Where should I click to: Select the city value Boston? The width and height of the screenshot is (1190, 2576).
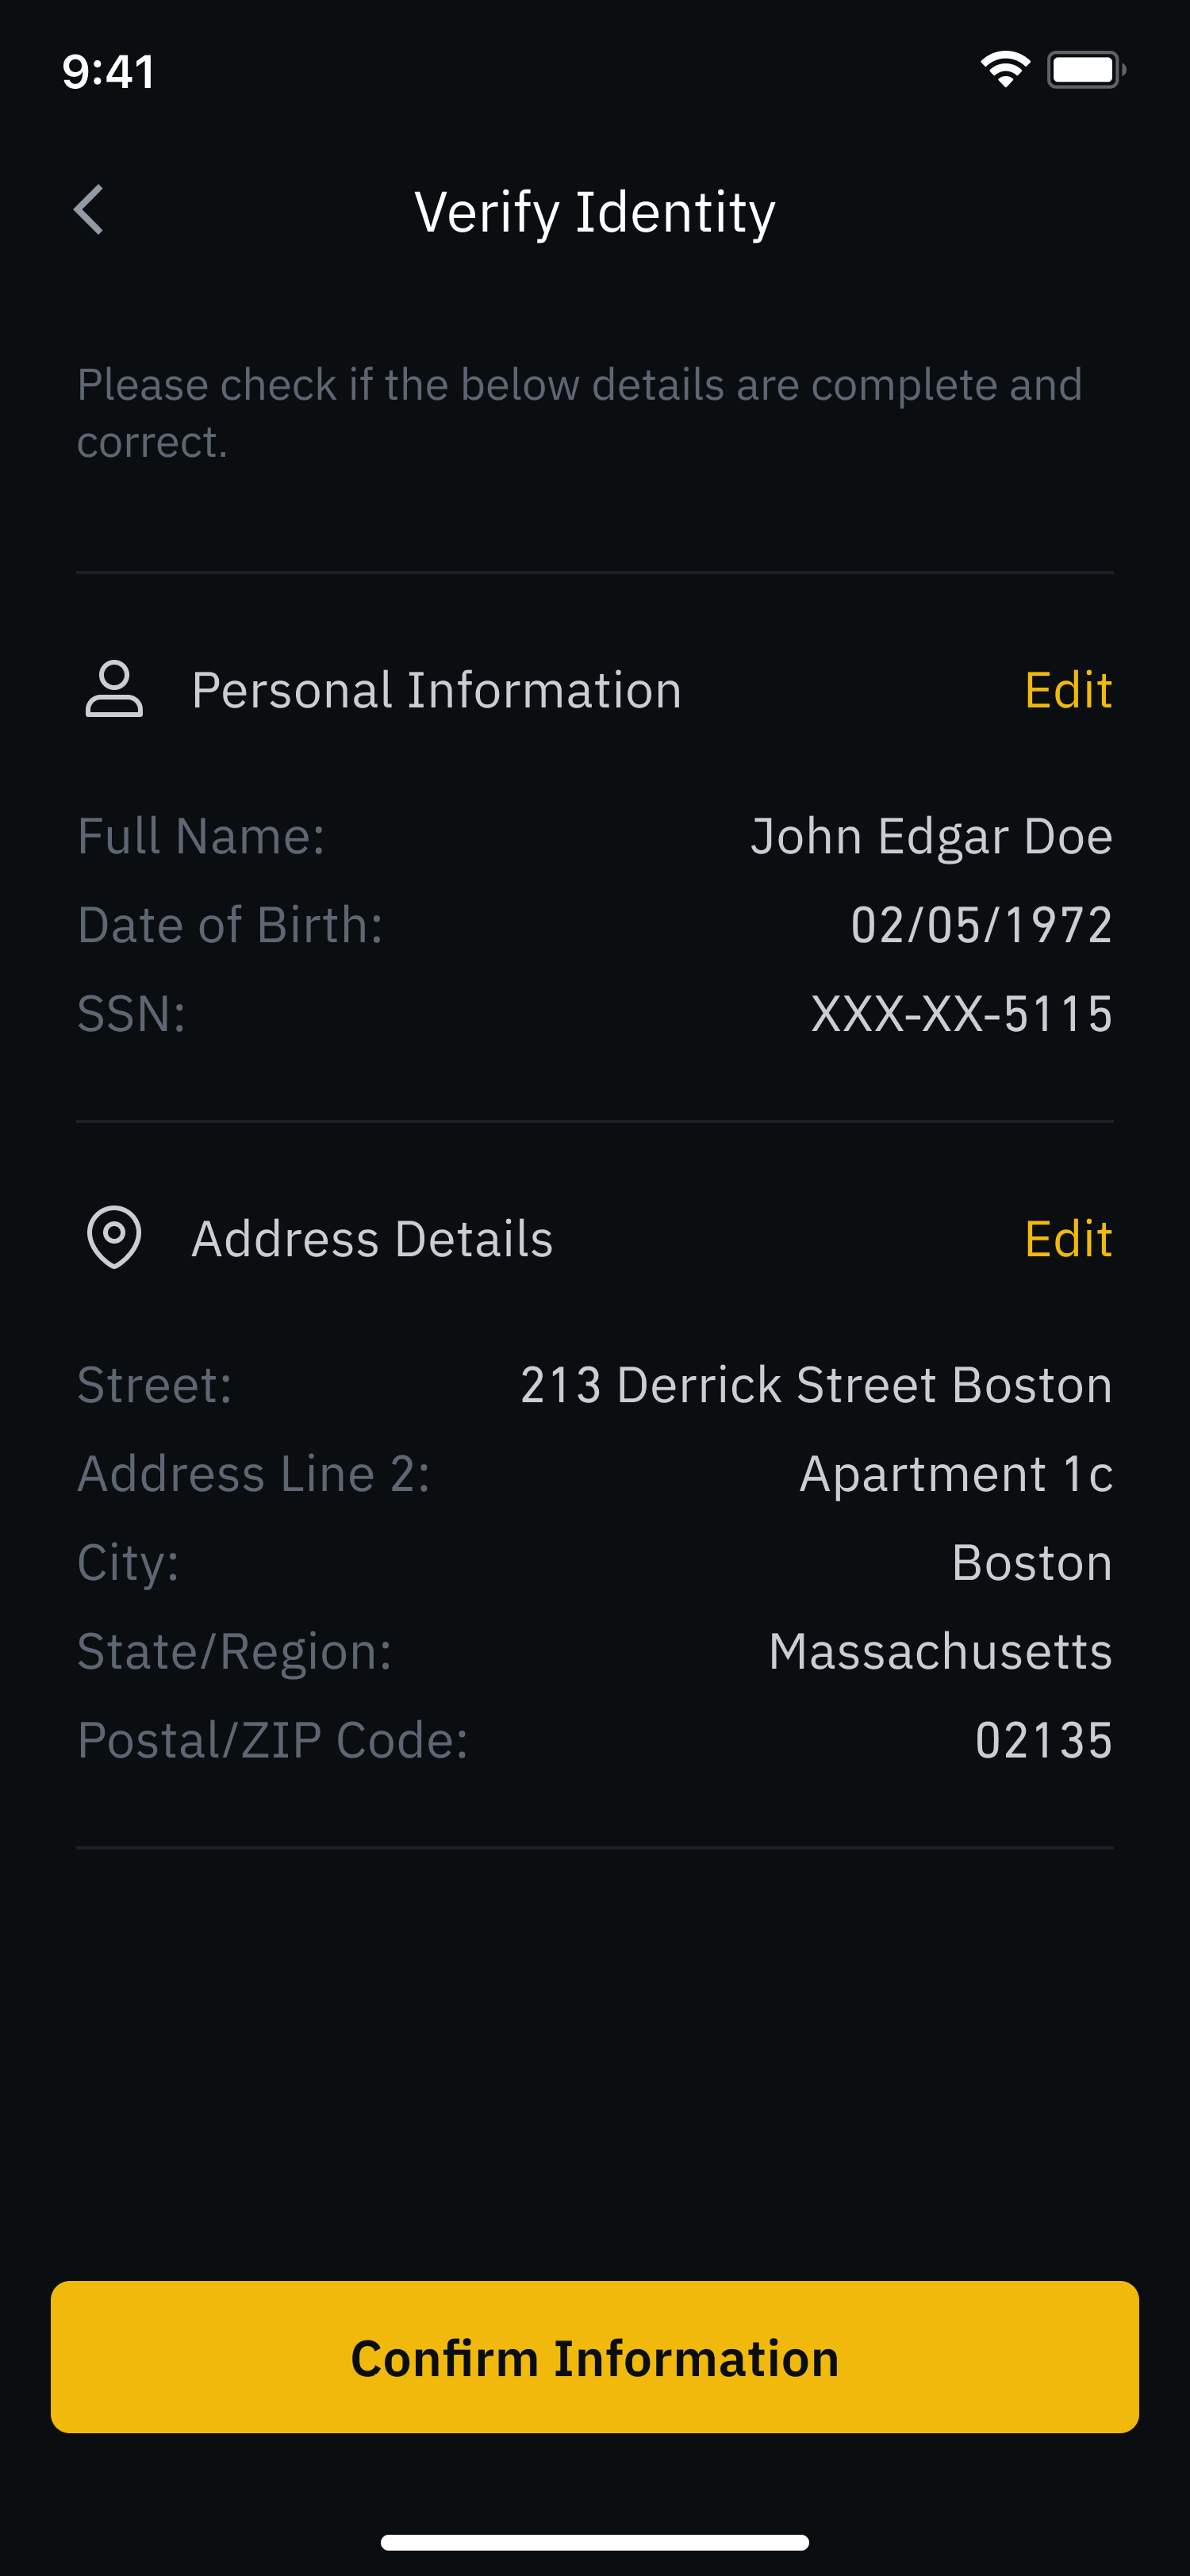coord(1032,1562)
